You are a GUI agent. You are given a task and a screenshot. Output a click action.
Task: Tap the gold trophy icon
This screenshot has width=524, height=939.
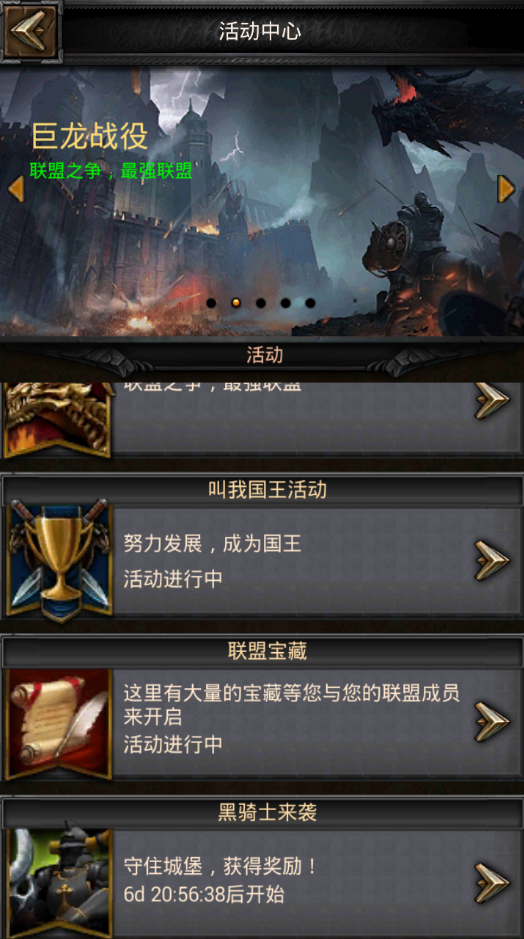click(x=59, y=562)
